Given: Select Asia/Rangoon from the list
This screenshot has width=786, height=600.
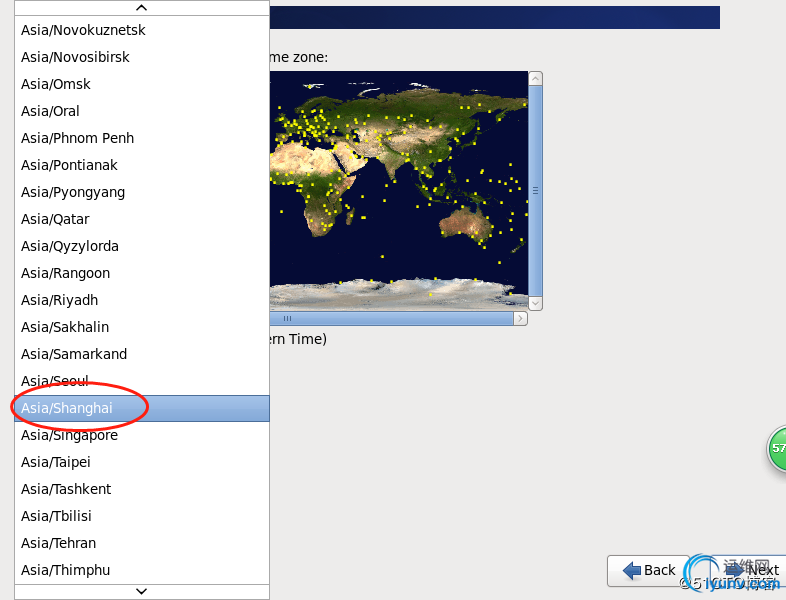Looking at the screenshot, I should tap(142, 273).
